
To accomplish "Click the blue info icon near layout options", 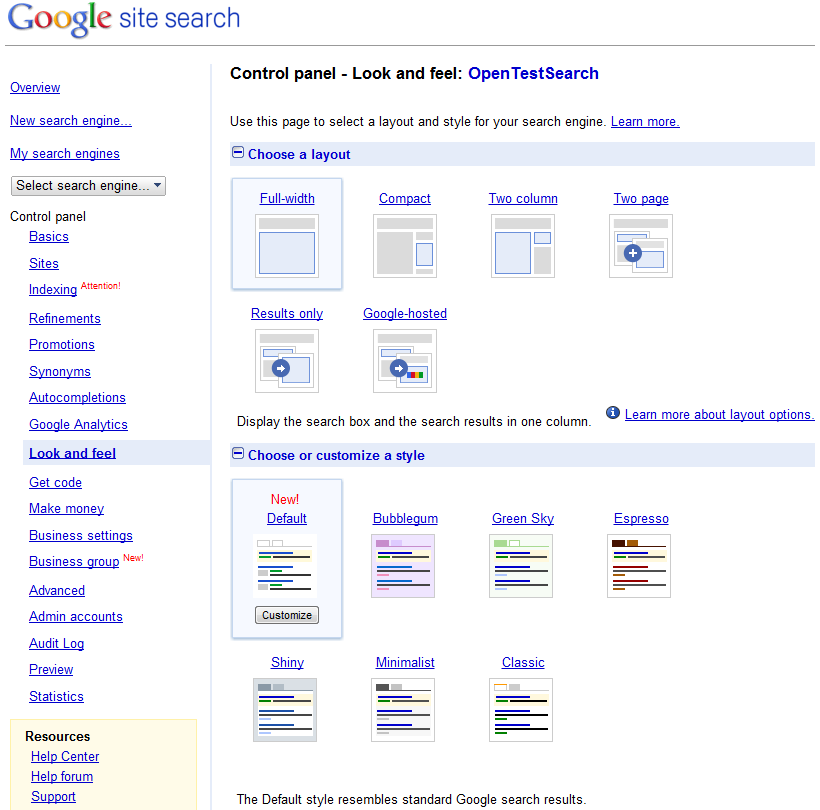I will pyautogui.click(x=612, y=413).
